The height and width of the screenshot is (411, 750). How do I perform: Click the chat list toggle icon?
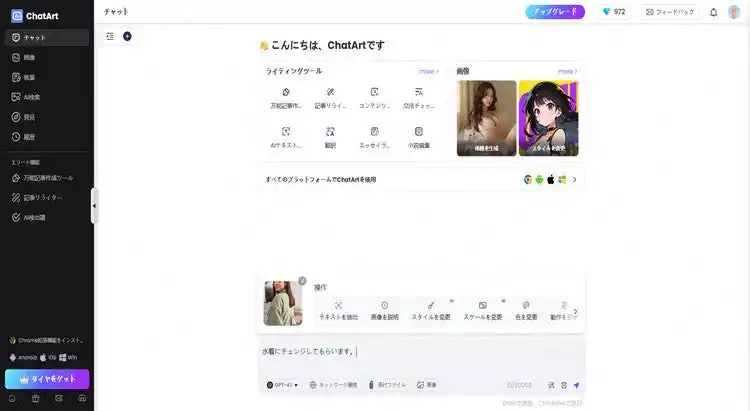coord(110,36)
